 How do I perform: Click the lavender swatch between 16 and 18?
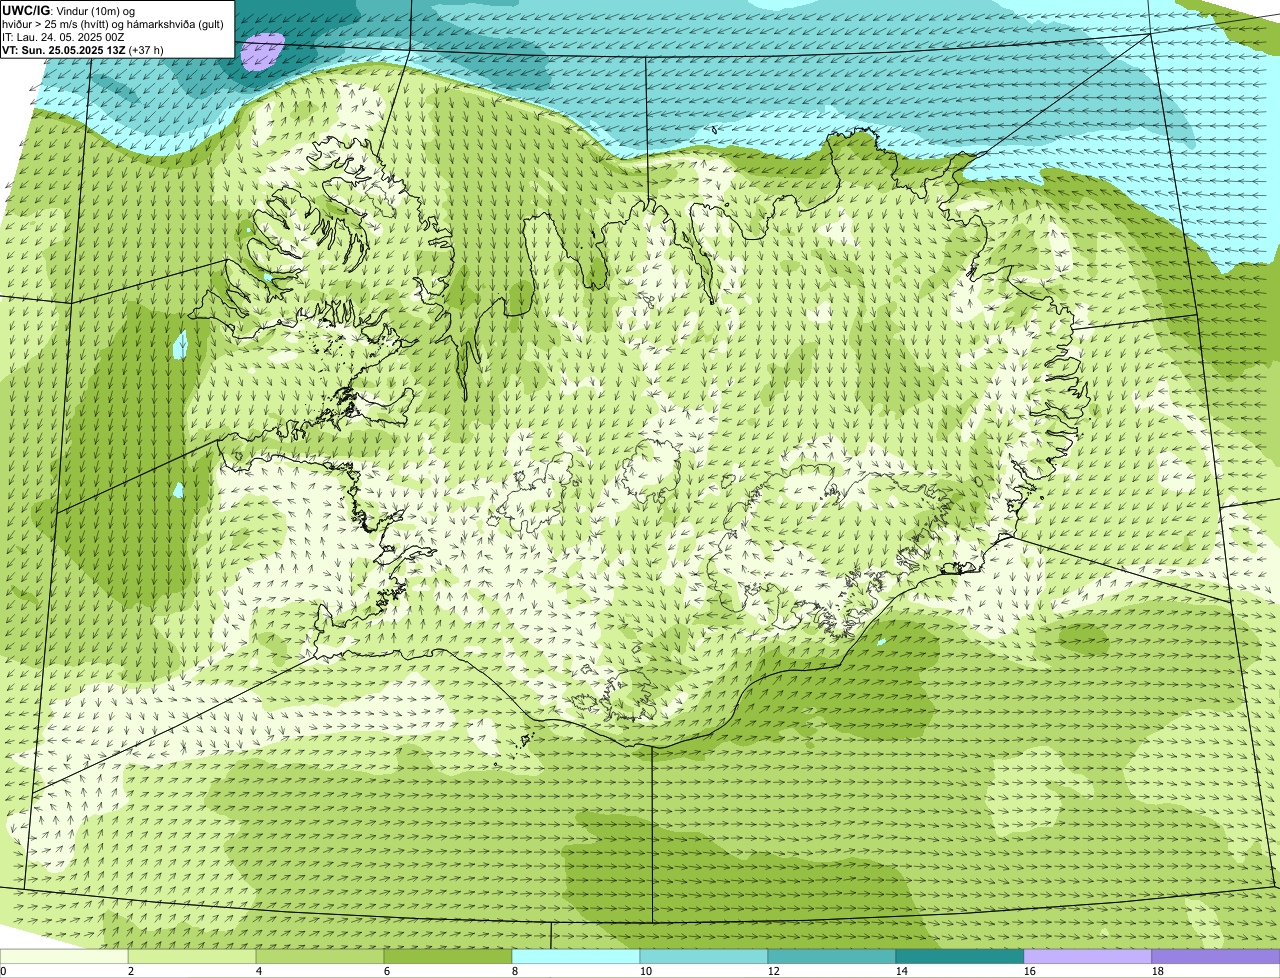coord(1088,957)
